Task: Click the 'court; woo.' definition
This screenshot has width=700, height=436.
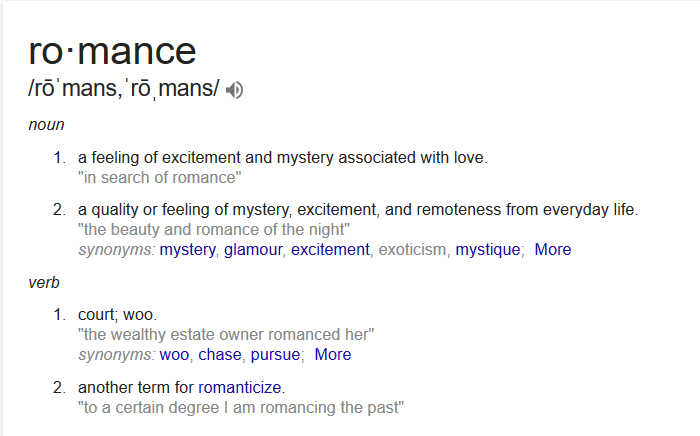Action: 117,315
